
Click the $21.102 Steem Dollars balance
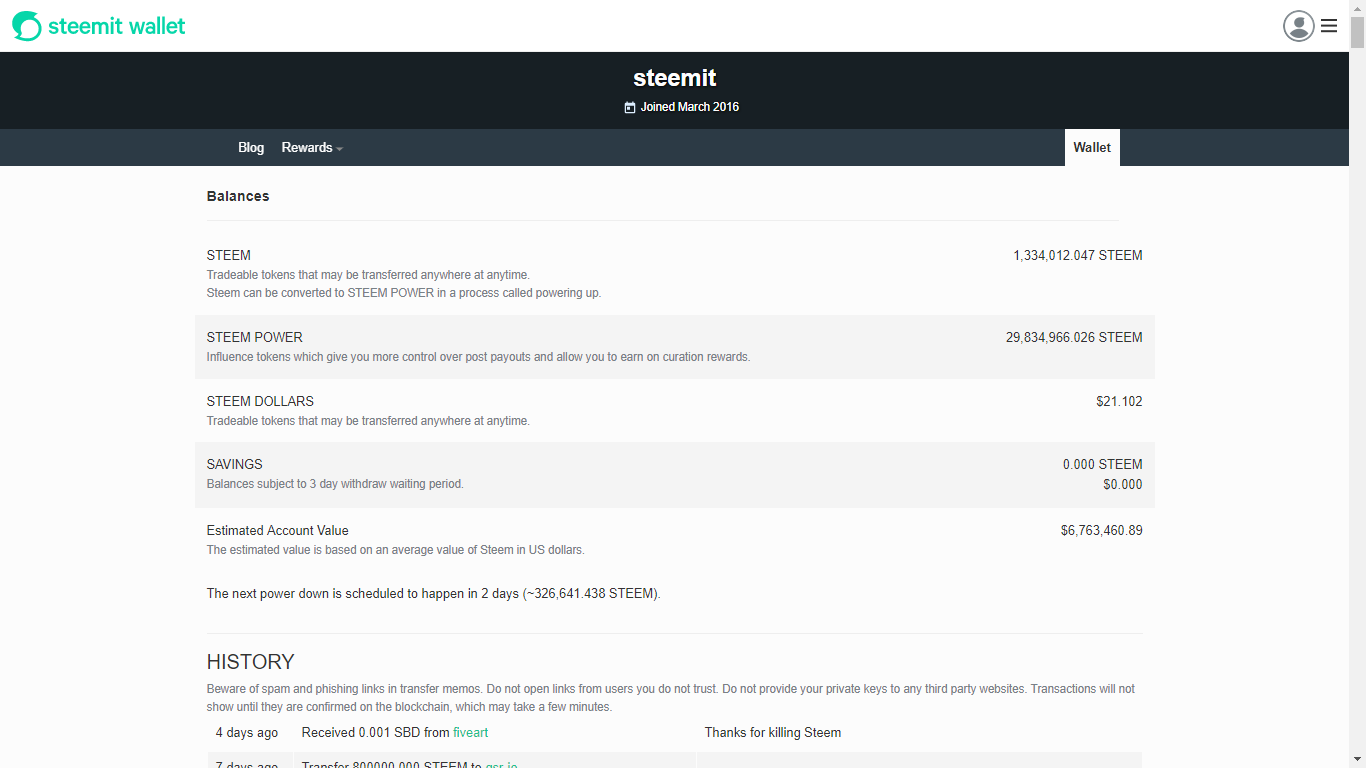pyautogui.click(x=1119, y=401)
